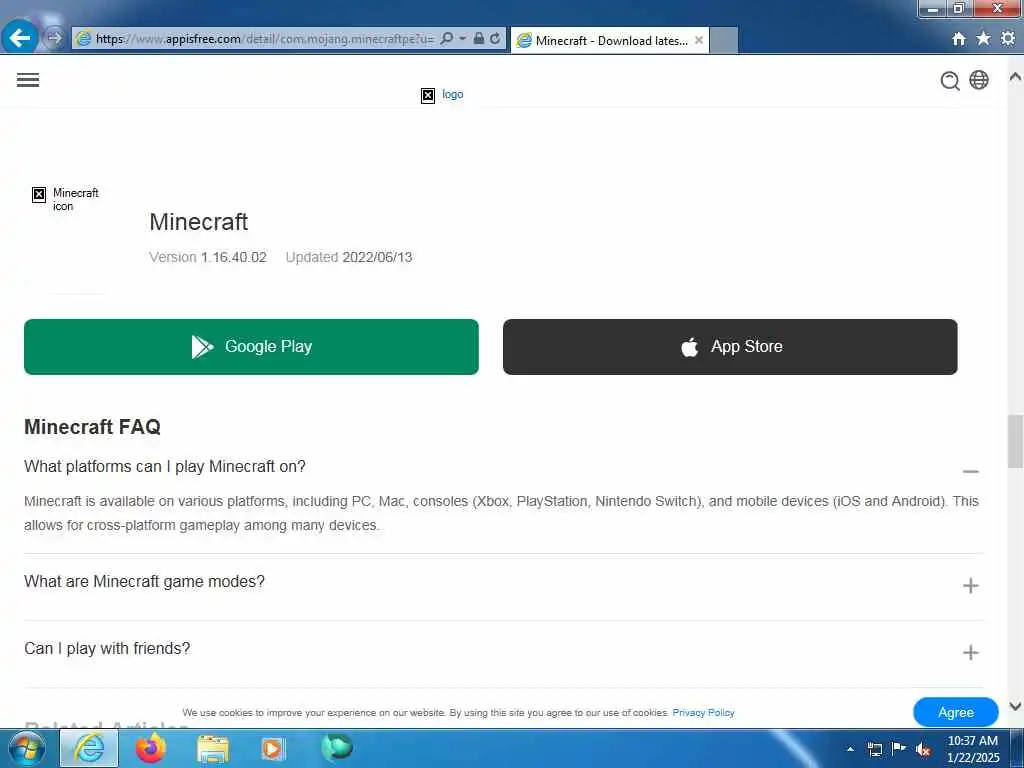Open the language globe icon
The image size is (1024, 768).
[978, 80]
